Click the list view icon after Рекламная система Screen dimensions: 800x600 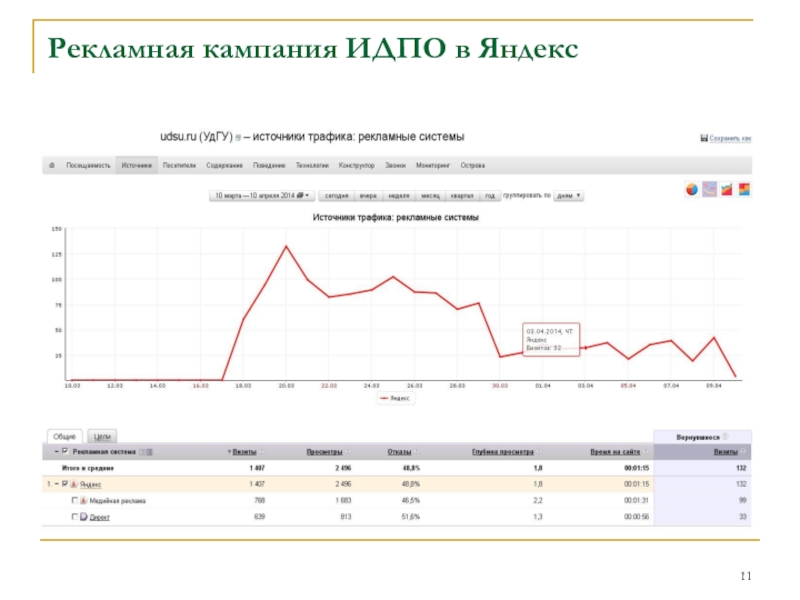pos(149,452)
